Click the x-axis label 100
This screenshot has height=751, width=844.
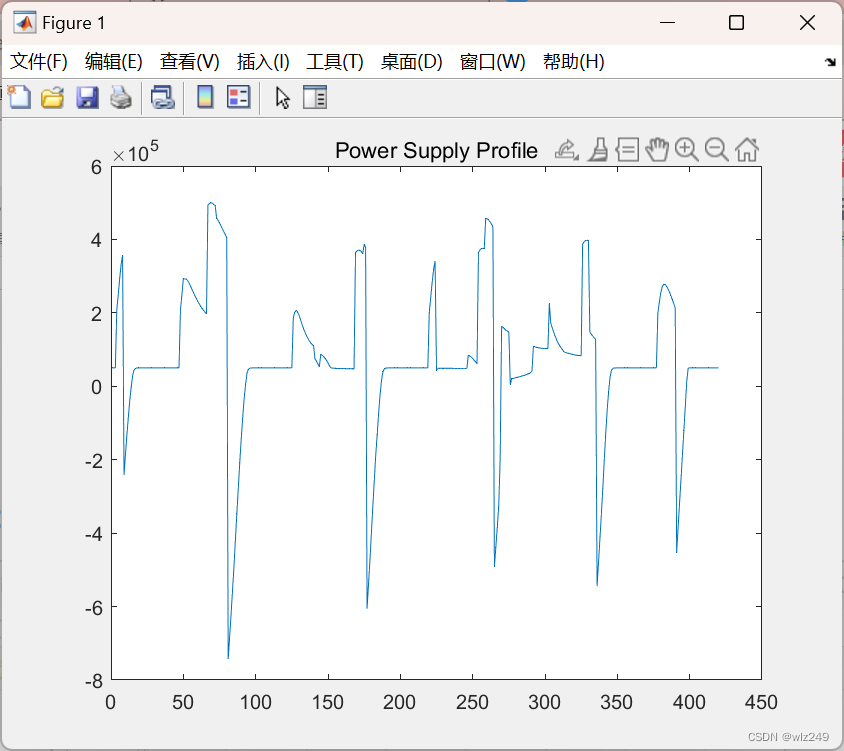pos(255,703)
